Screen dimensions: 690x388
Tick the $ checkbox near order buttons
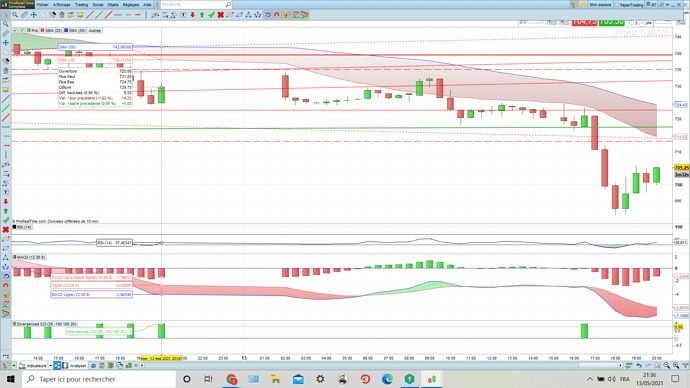[x=631, y=22]
